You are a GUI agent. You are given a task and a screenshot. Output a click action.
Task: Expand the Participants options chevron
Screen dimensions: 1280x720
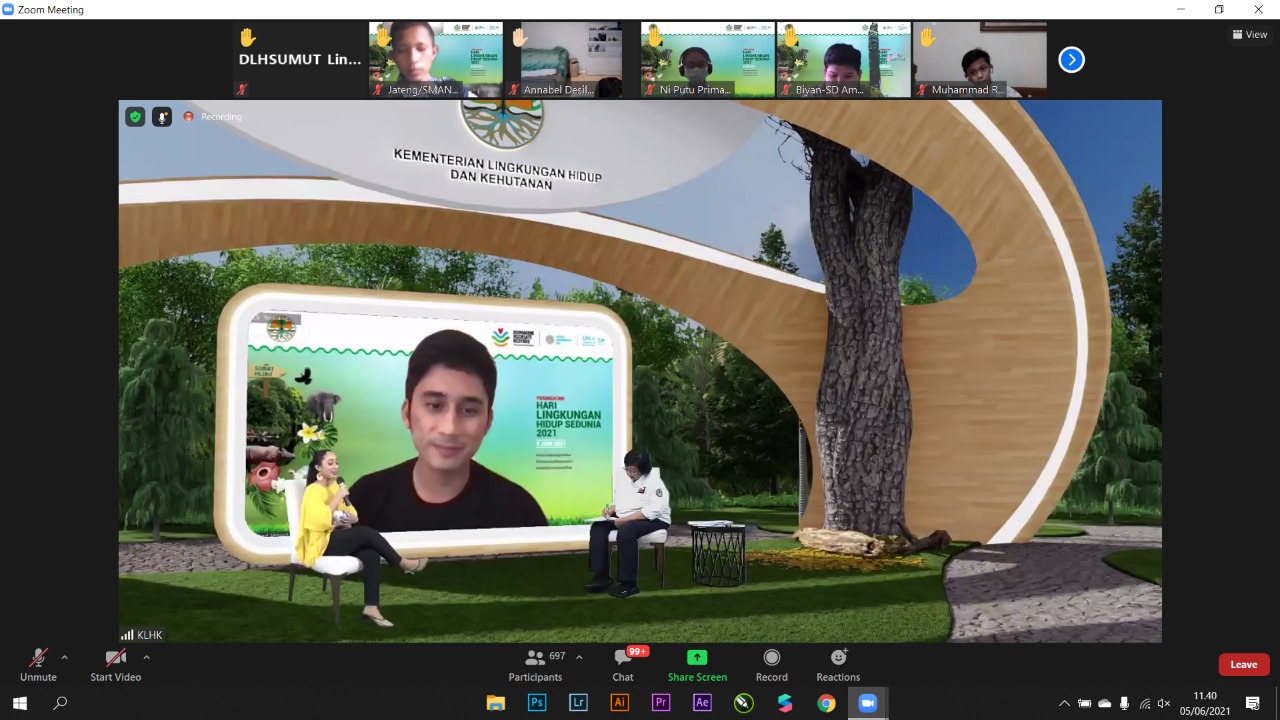[x=579, y=657]
